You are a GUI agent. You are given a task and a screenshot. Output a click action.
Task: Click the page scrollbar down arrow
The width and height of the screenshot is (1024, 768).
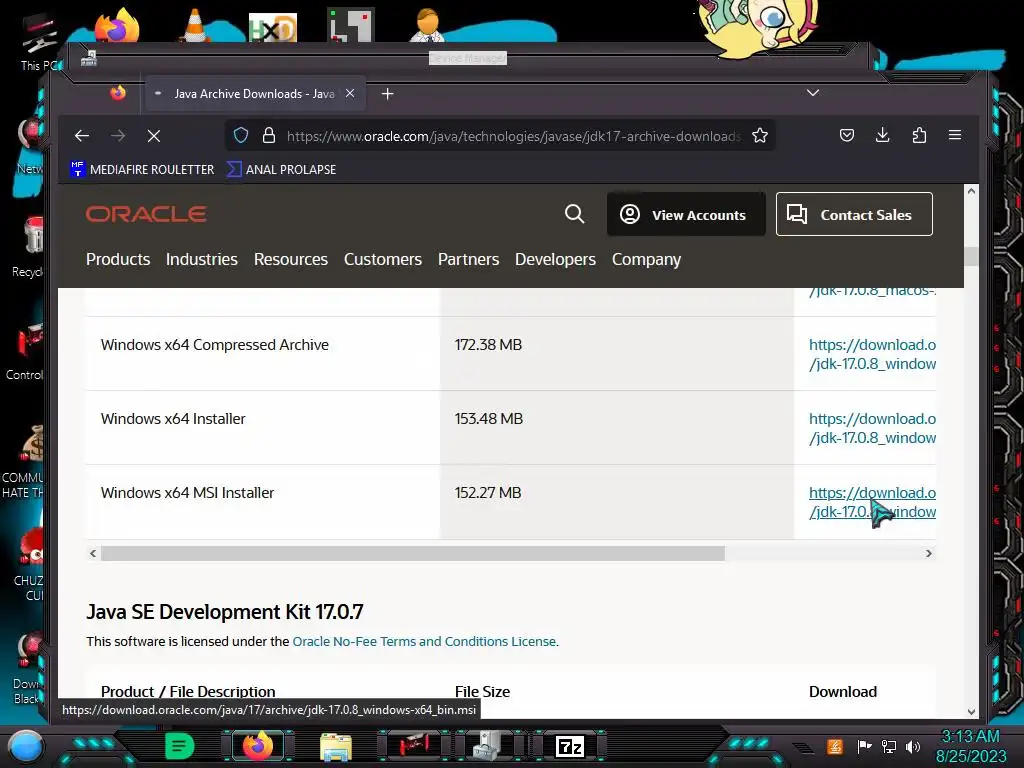[971, 712]
